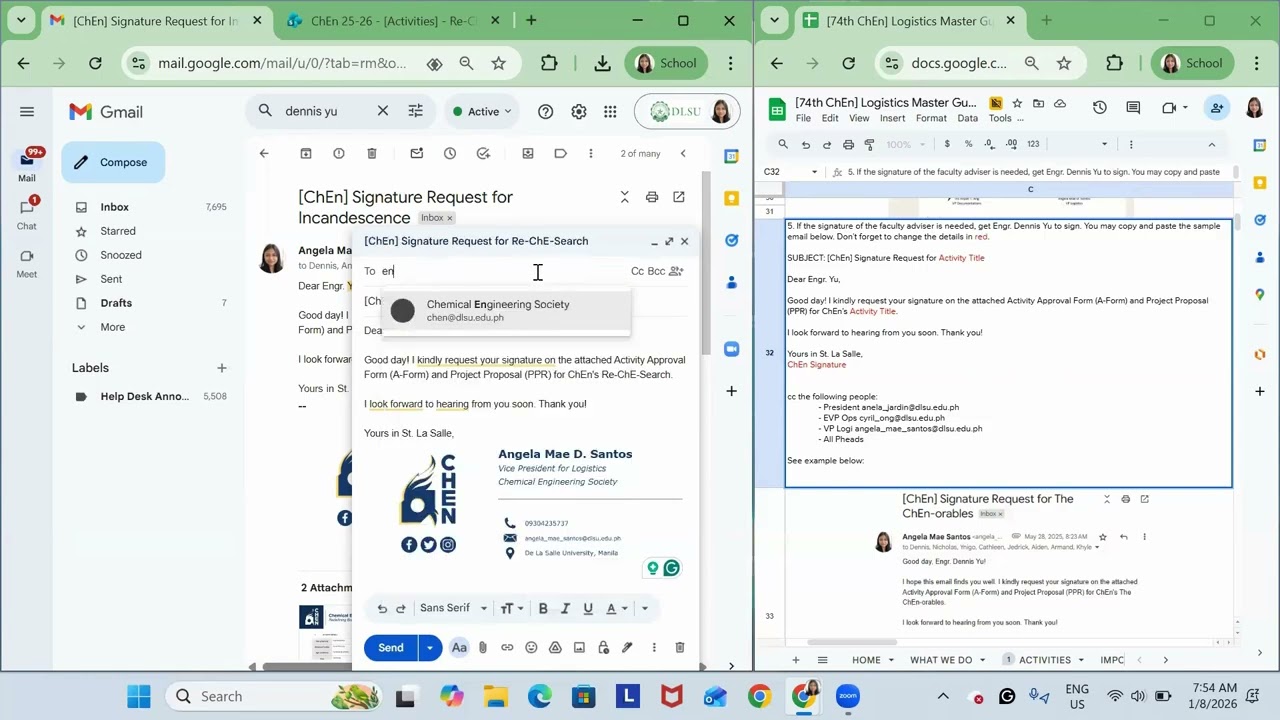Insert link in compose window

click(x=507, y=648)
